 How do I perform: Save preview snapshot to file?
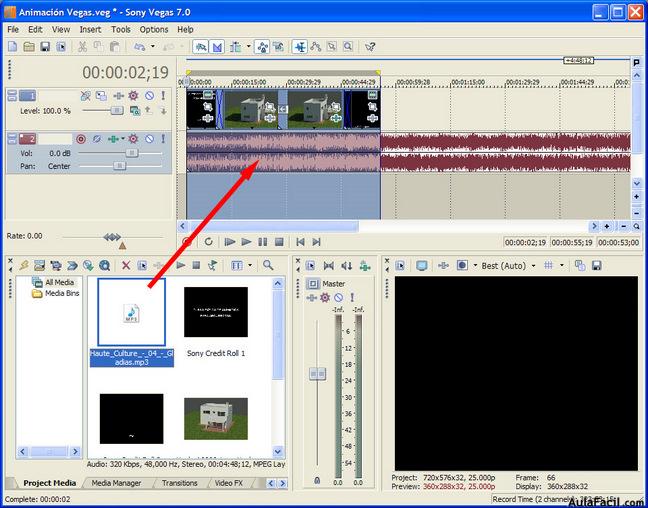click(x=596, y=265)
